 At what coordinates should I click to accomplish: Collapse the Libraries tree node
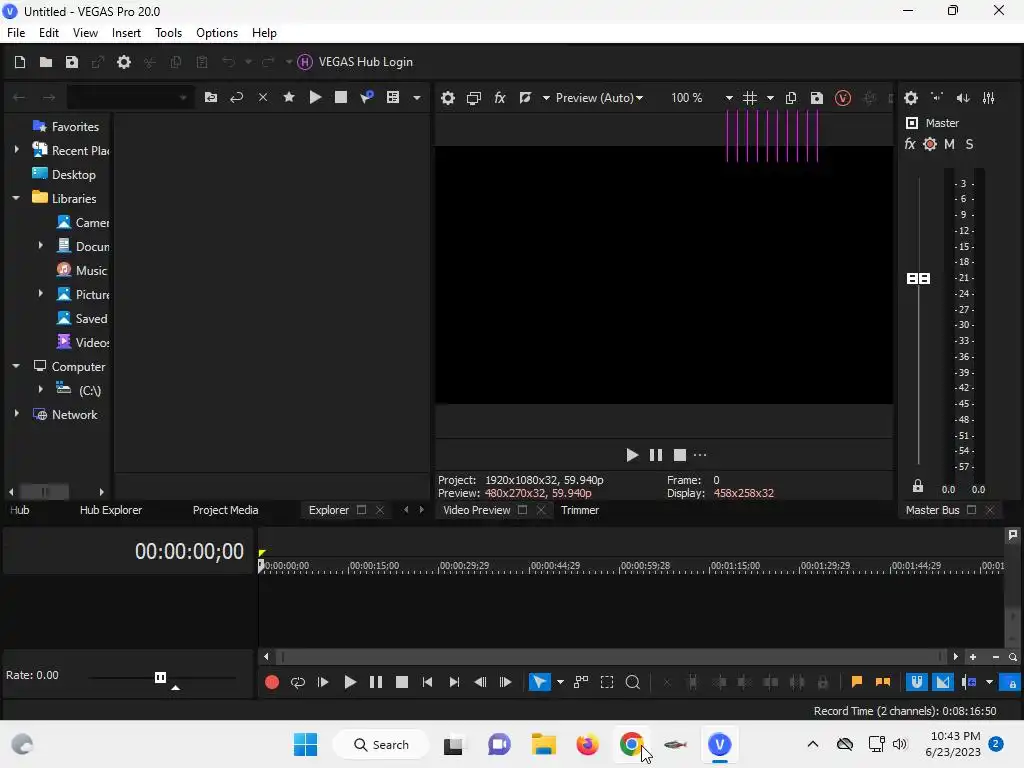16,198
